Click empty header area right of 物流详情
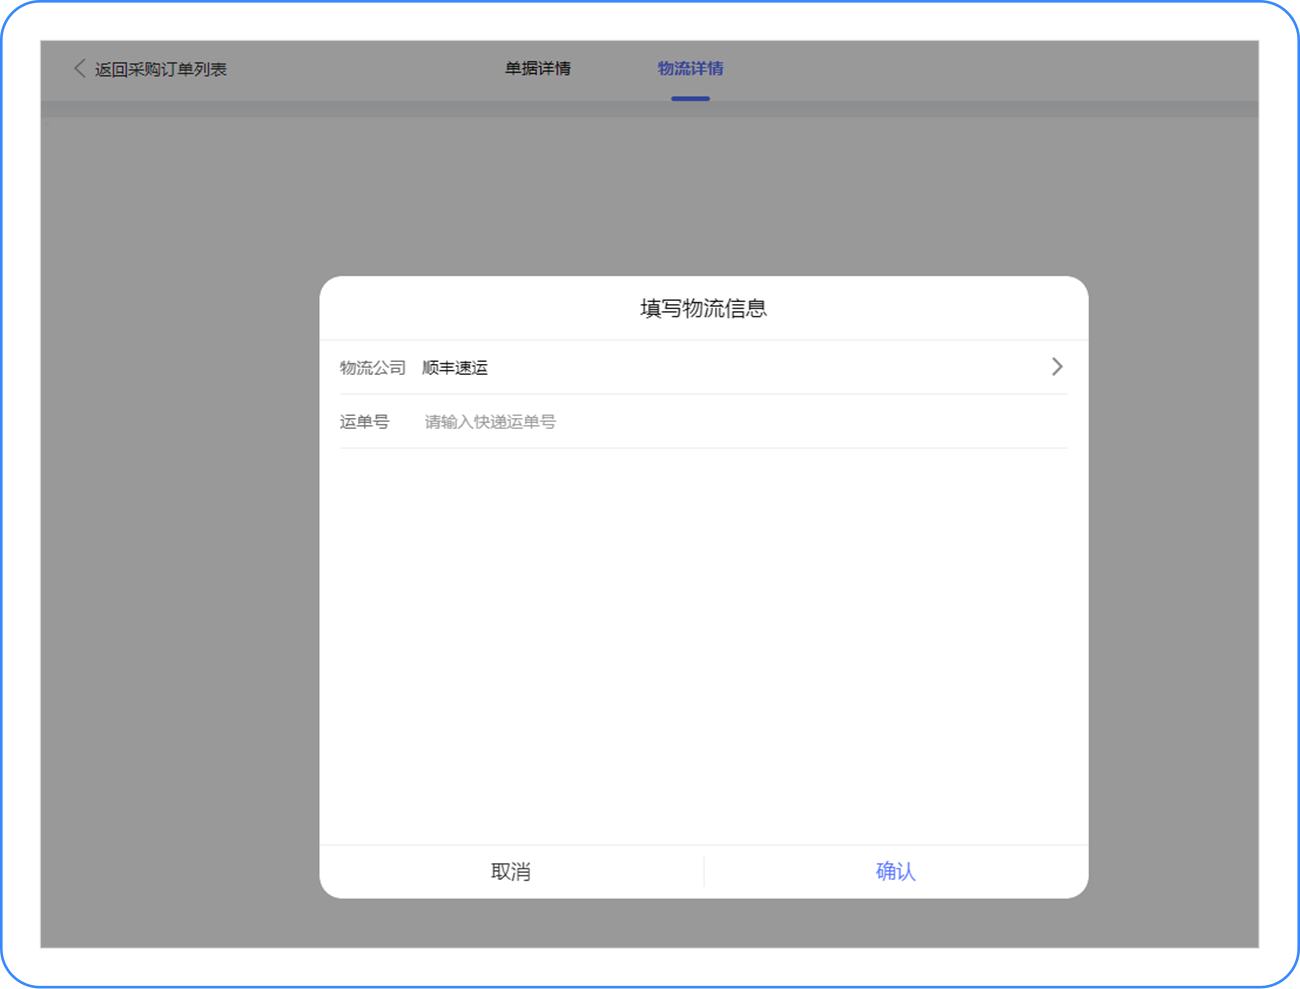The width and height of the screenshot is (1300, 989). 990,69
